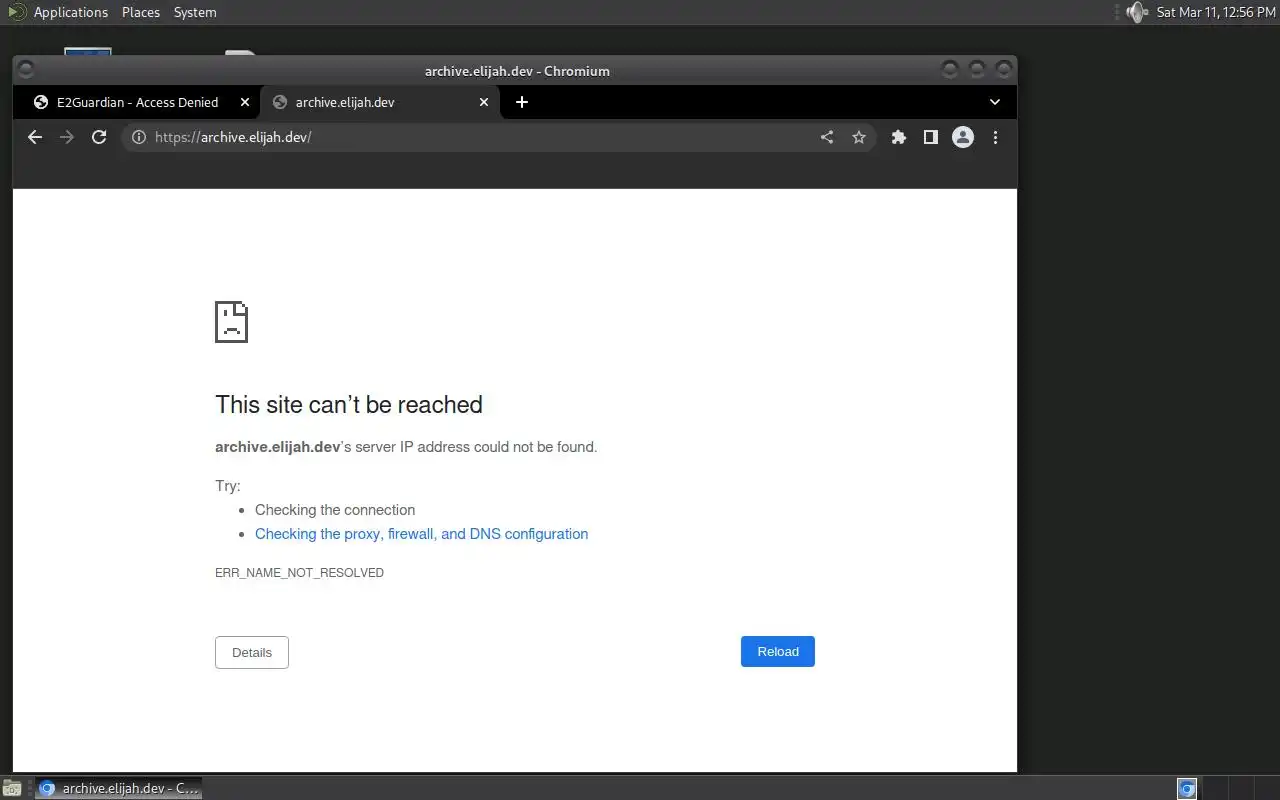Screen dimensions: 1280x800
Task: Go back using the browser back arrow
Action: pyautogui.click(x=35, y=137)
